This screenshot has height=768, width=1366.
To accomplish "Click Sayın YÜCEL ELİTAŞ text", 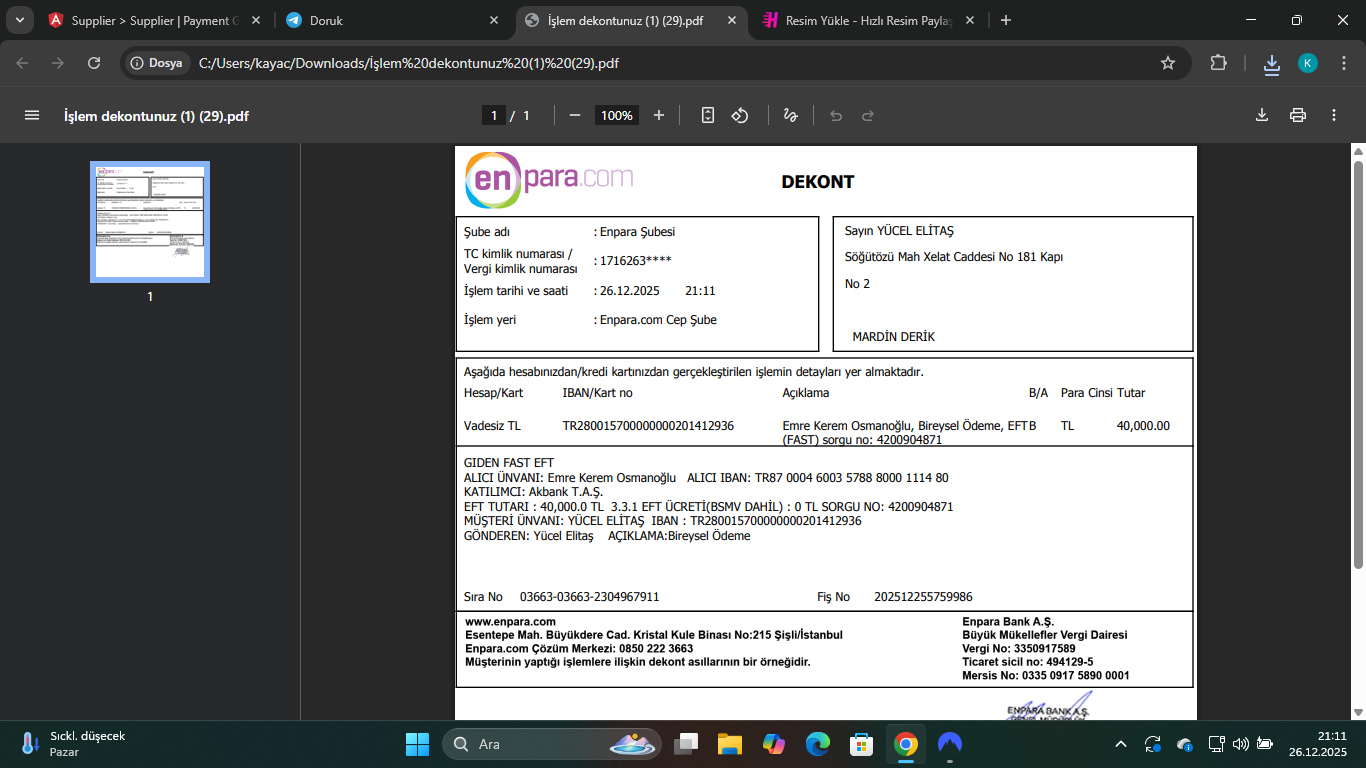I will pyautogui.click(x=899, y=232).
